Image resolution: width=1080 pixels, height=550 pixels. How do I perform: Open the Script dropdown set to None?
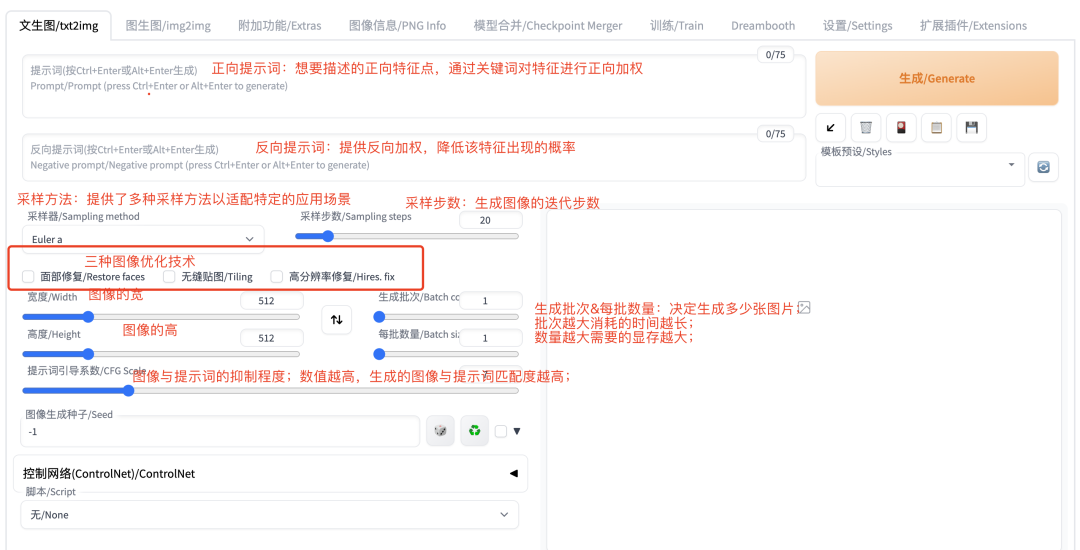[269, 514]
